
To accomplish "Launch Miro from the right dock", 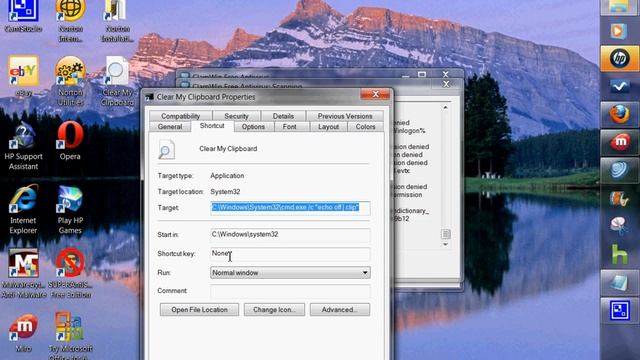I will click(620, 142).
